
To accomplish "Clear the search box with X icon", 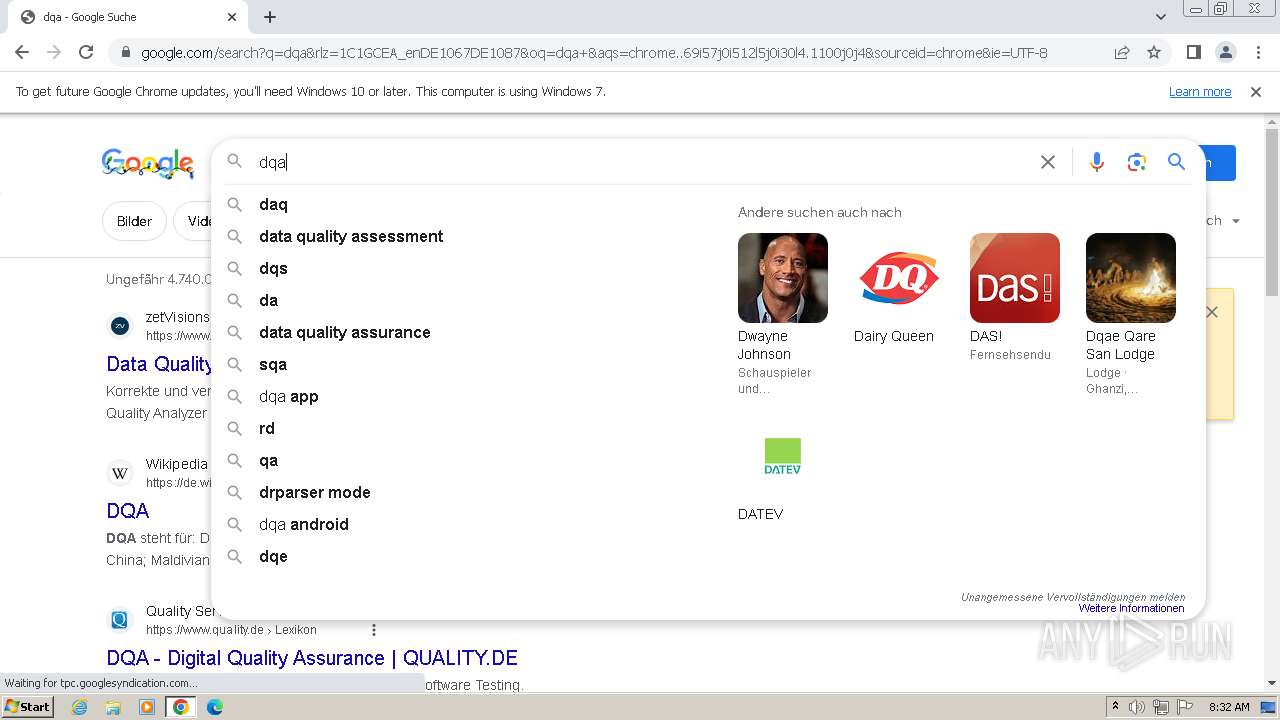I will (x=1047, y=162).
